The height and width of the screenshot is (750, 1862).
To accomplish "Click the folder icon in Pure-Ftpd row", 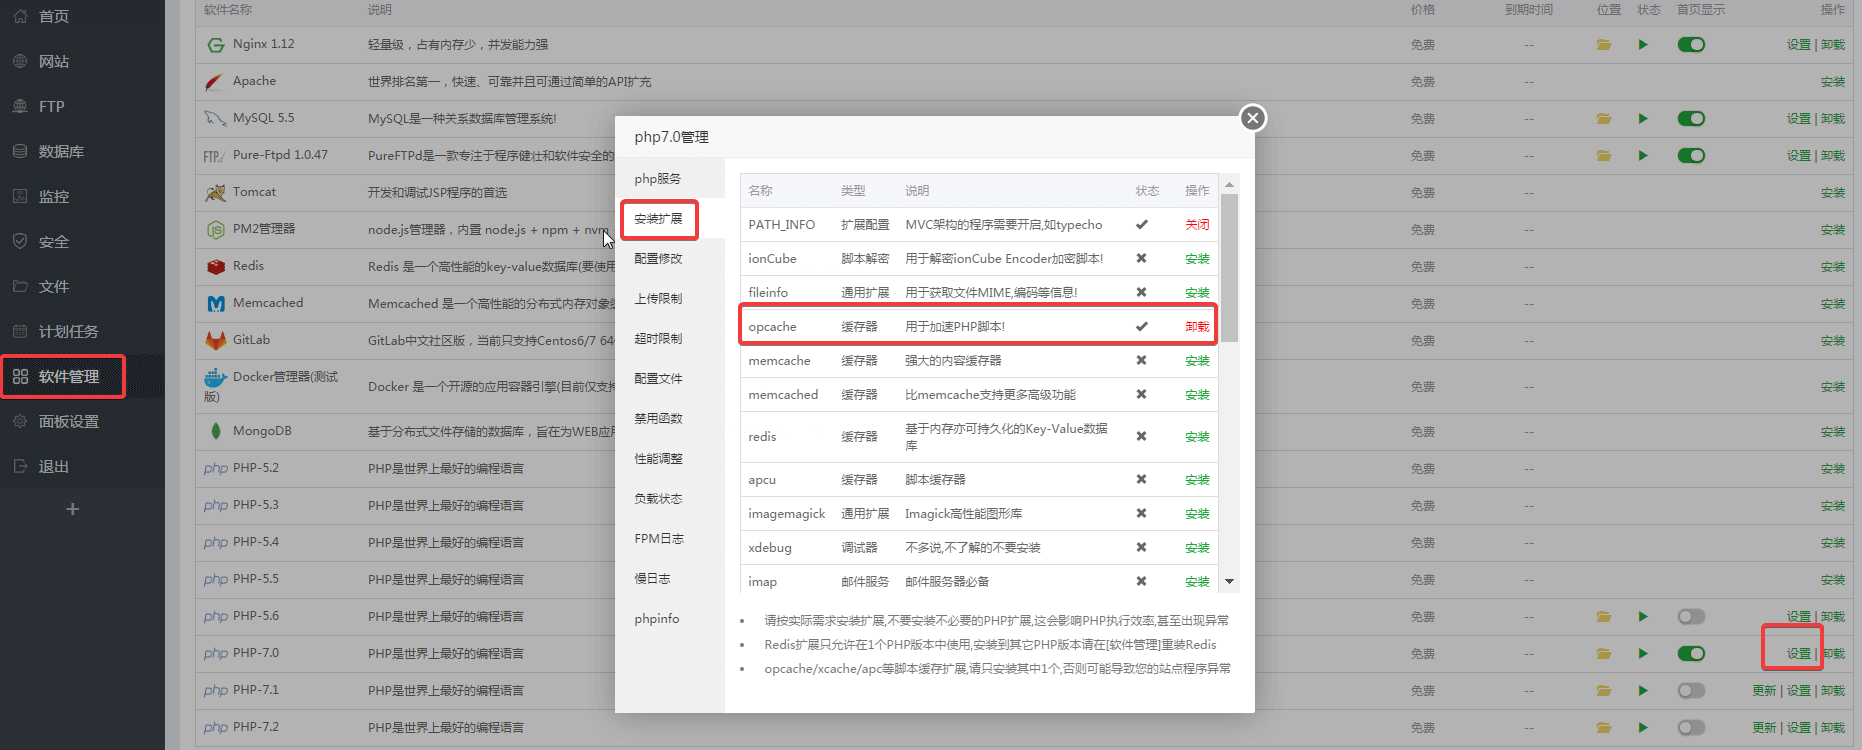I will click(1604, 156).
